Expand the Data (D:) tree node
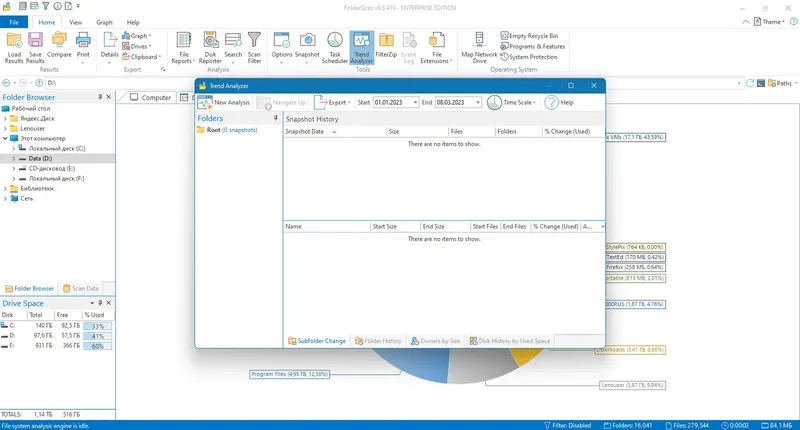Image resolution: width=800 pixels, height=430 pixels. pyautogui.click(x=14, y=159)
